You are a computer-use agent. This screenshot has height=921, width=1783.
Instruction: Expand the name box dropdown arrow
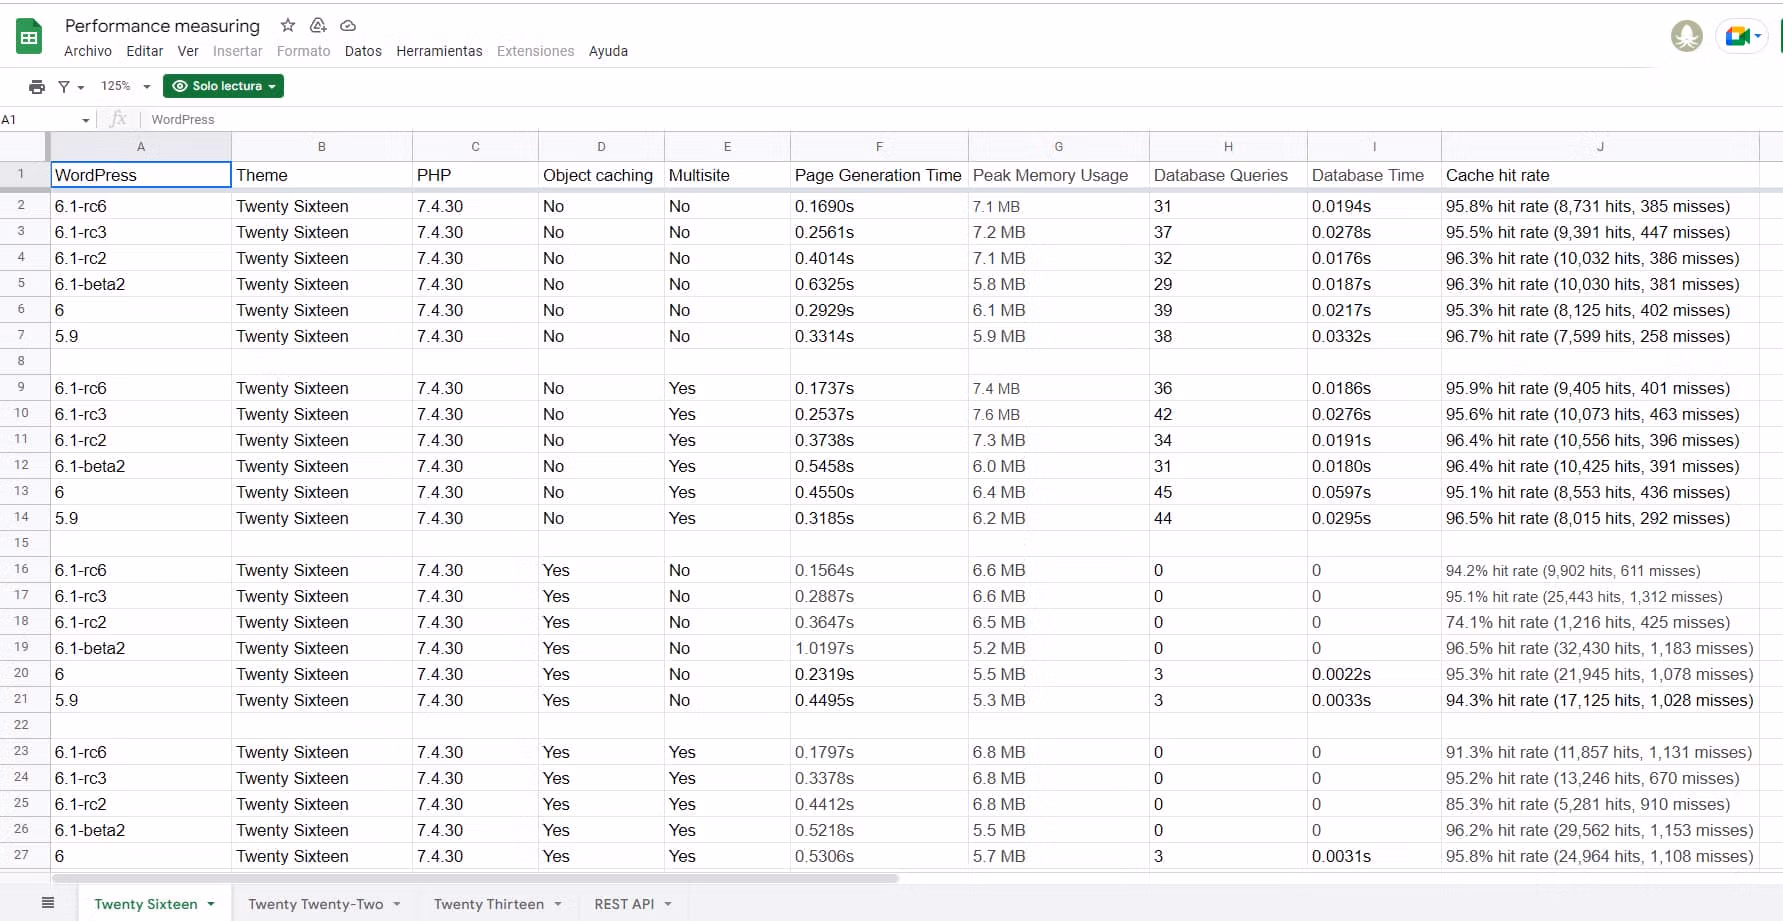(86, 120)
